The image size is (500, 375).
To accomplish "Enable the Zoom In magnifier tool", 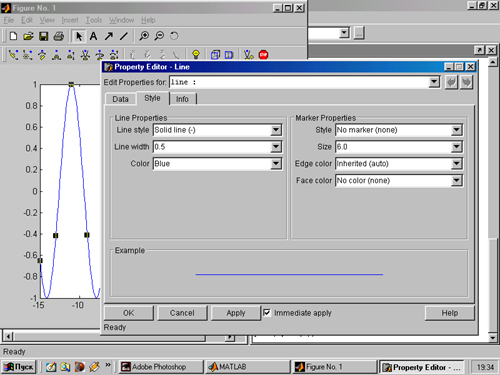I will click(144, 36).
